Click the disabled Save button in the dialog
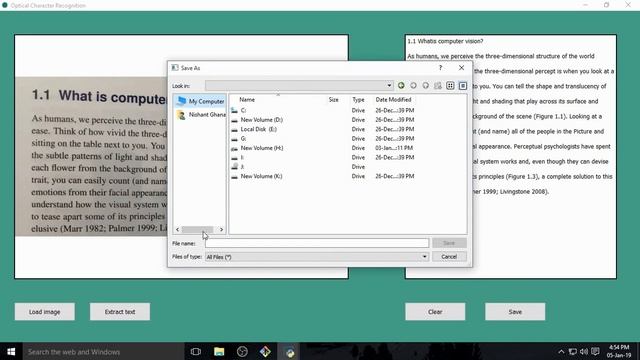640x360 pixels. click(449, 243)
